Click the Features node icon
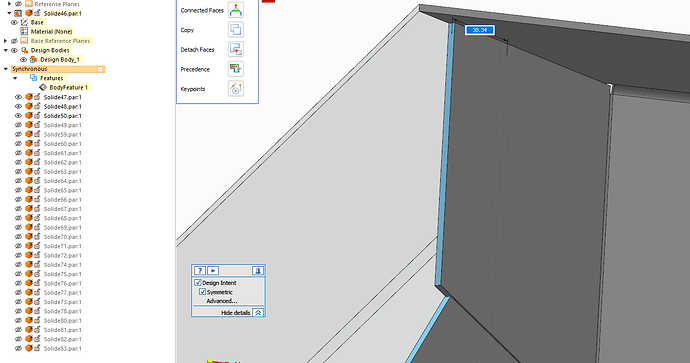The height and width of the screenshot is (363, 690). pyautogui.click(x=33, y=78)
